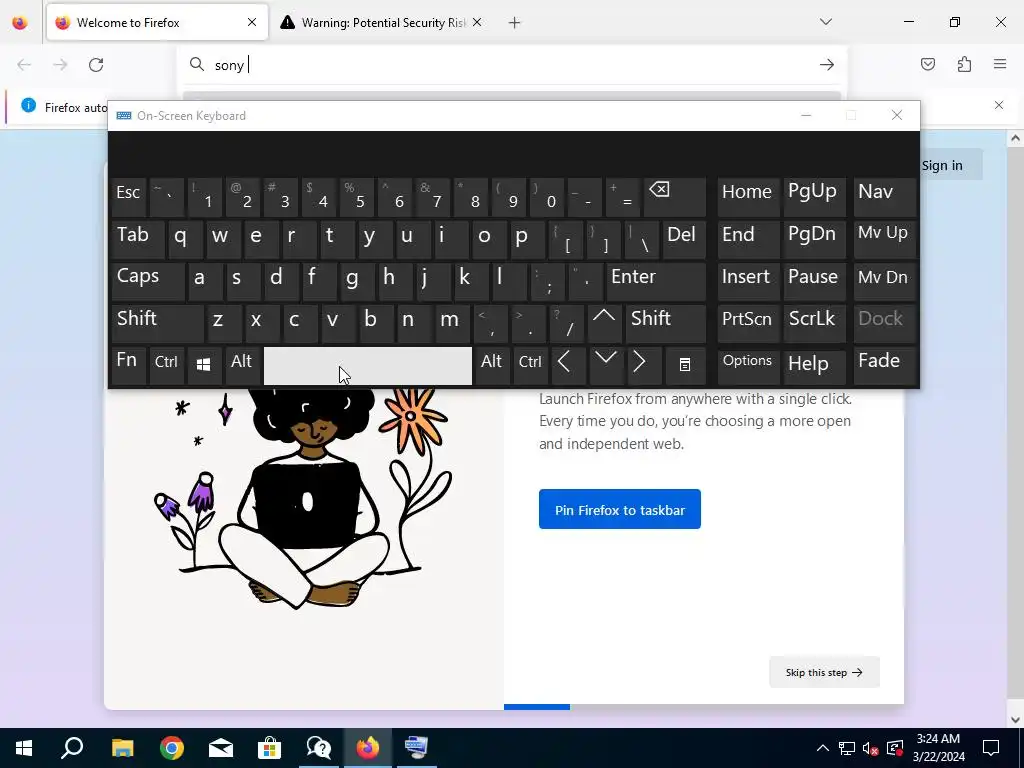Click the Esc key on keyboard
Image resolution: width=1024 pixels, height=768 pixels.
(128, 197)
